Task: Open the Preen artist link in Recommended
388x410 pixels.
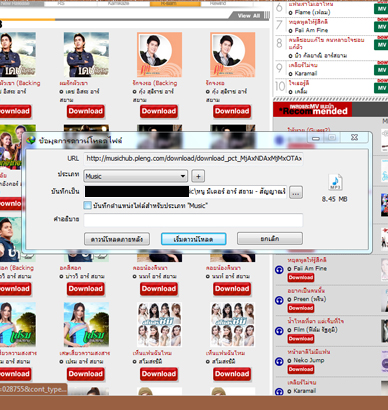Action: pos(309,299)
